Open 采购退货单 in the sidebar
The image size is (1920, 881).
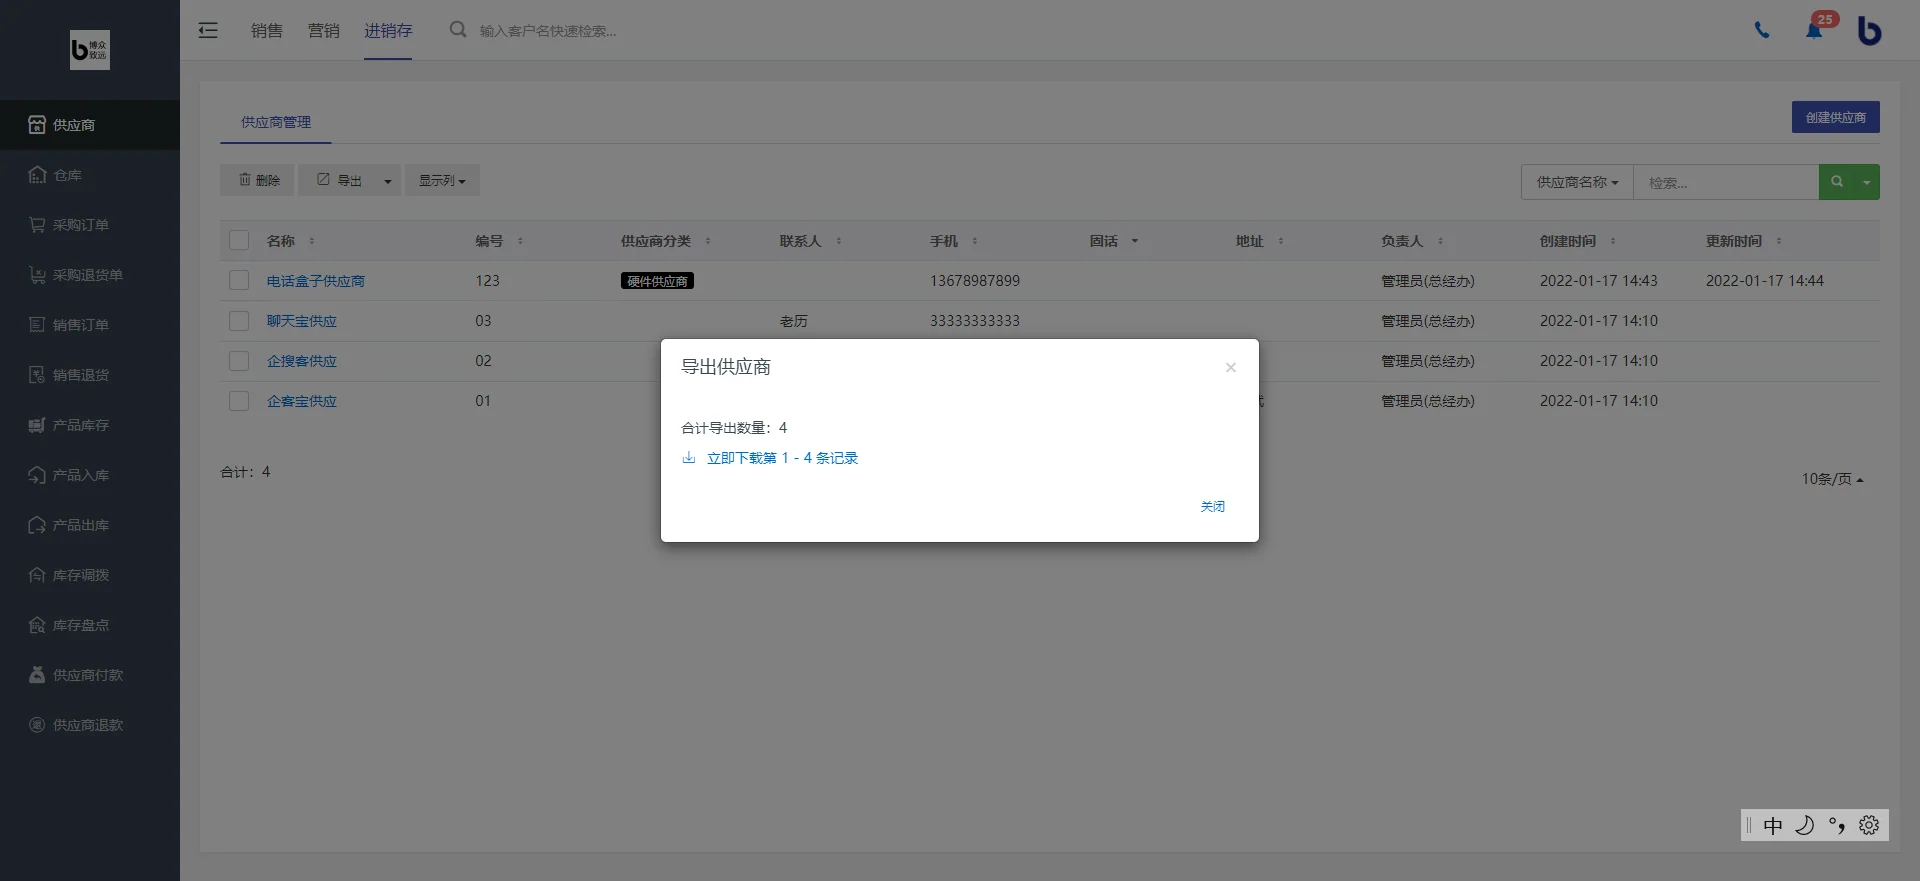pos(90,275)
